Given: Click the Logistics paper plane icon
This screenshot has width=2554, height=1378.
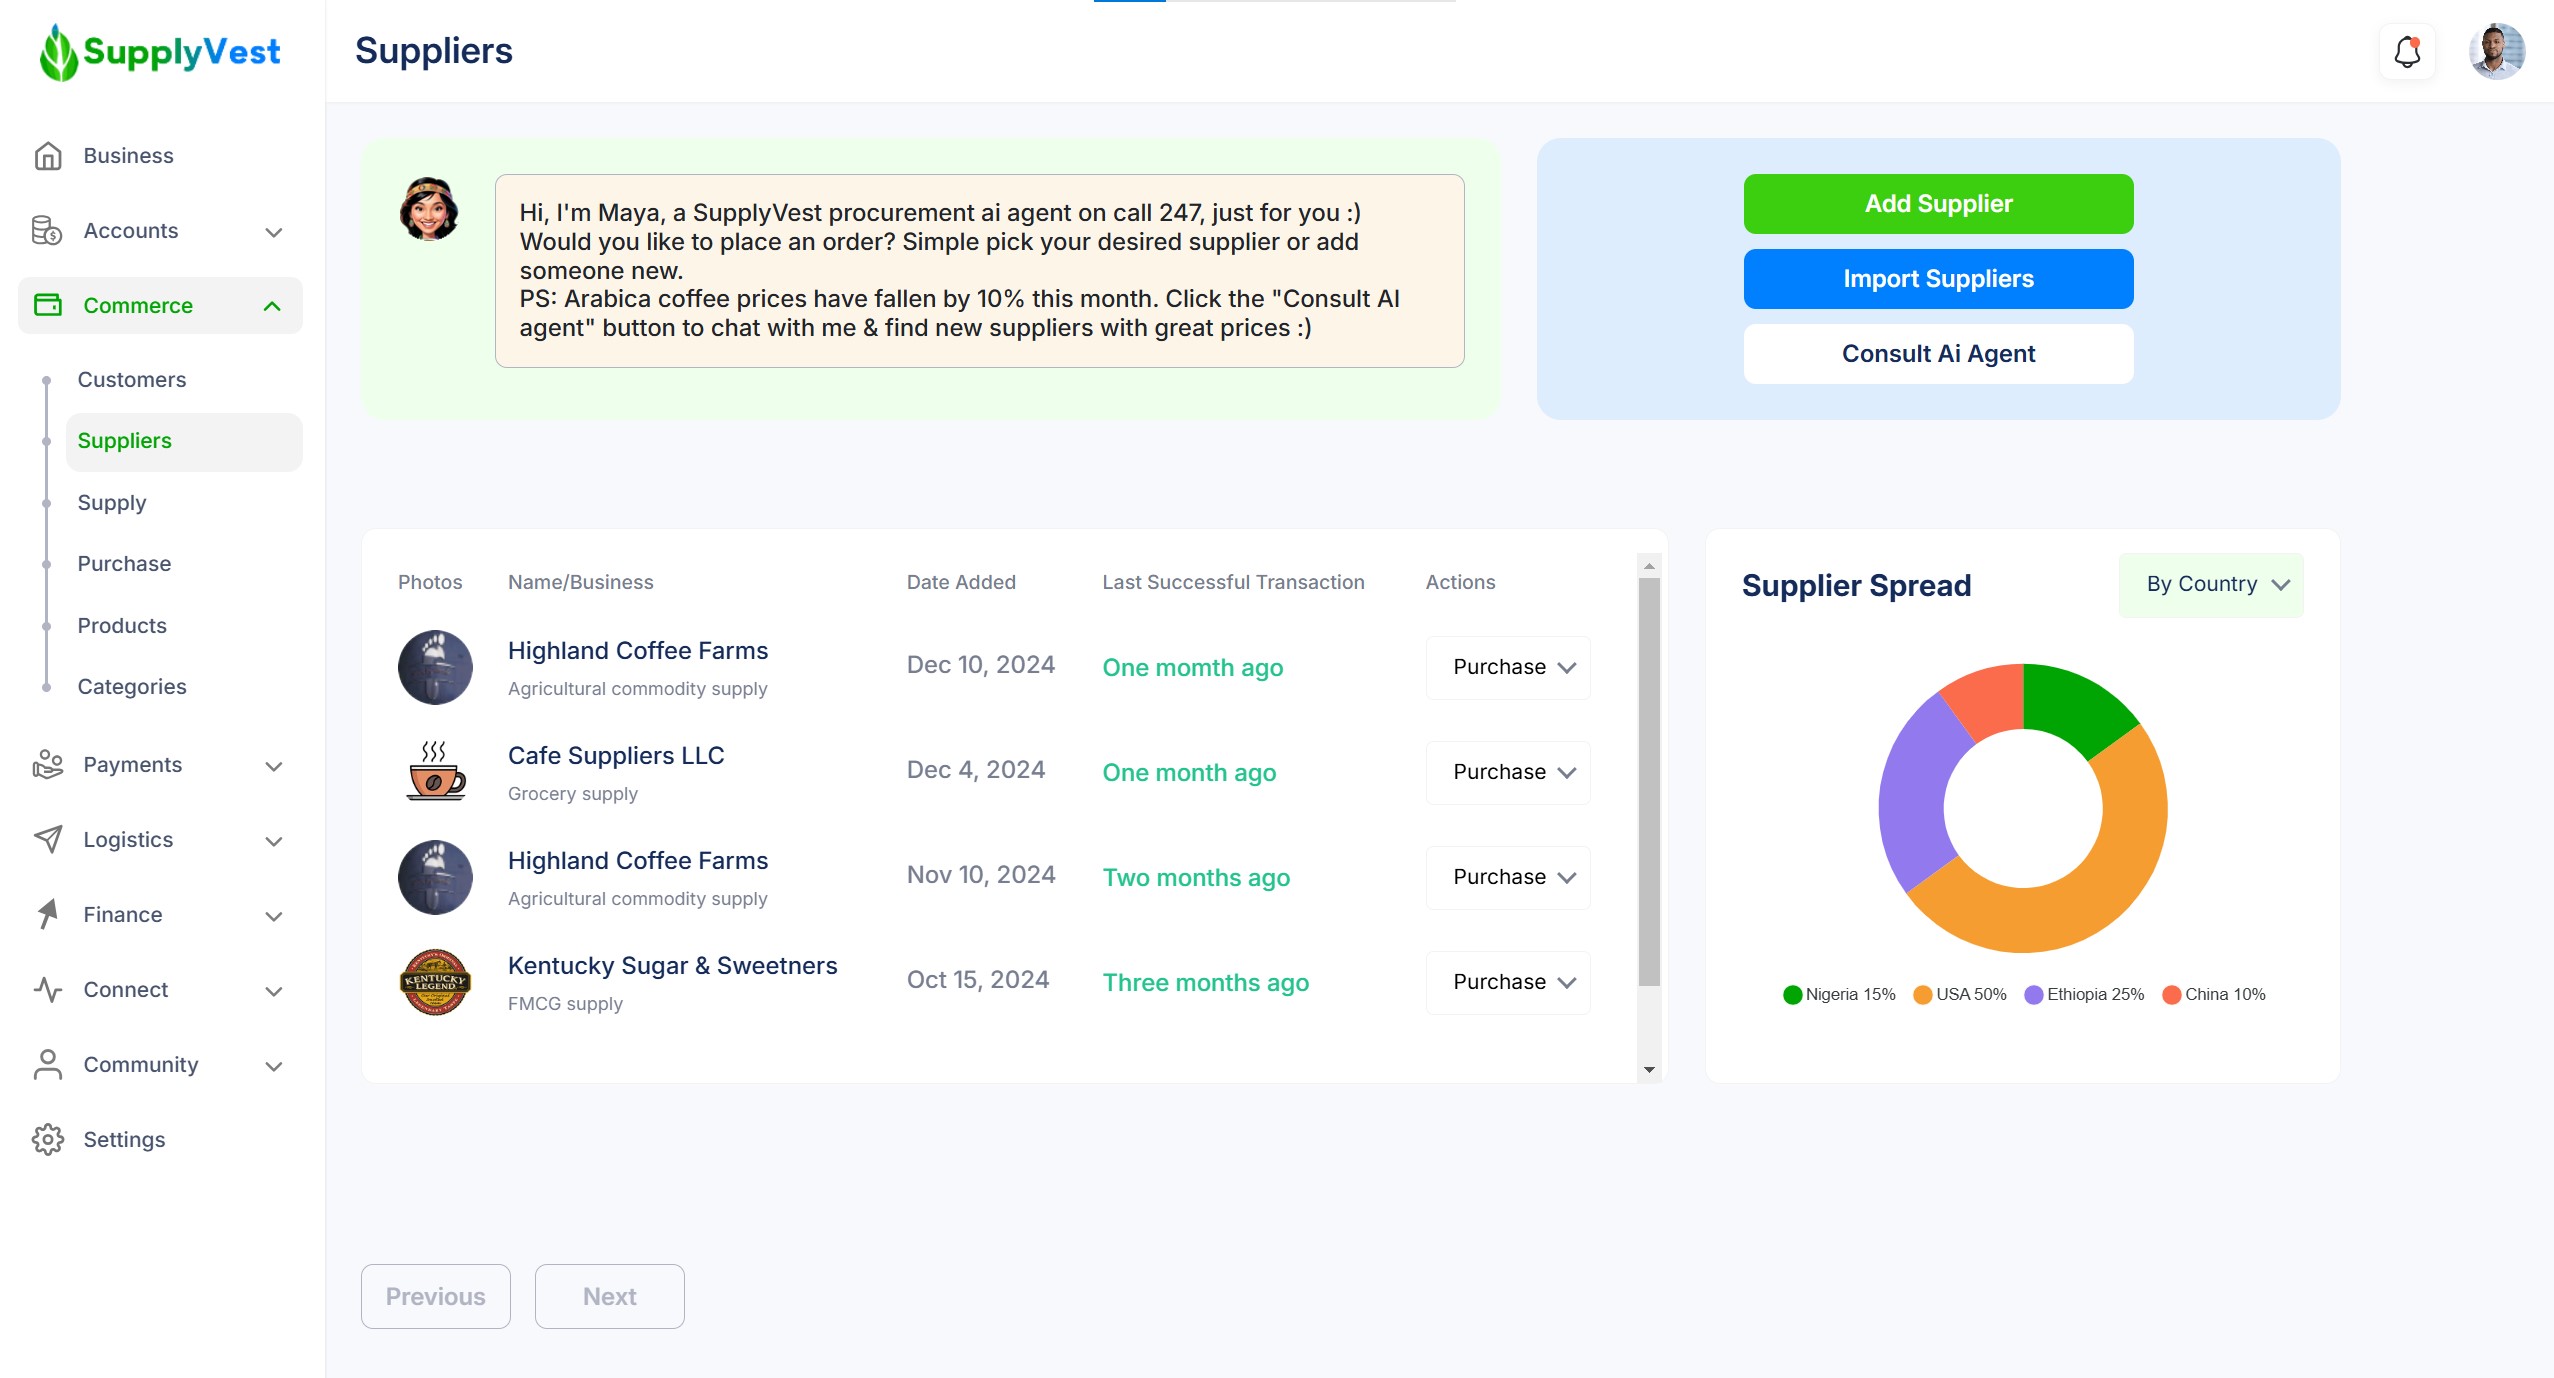Looking at the screenshot, I should coord(47,840).
